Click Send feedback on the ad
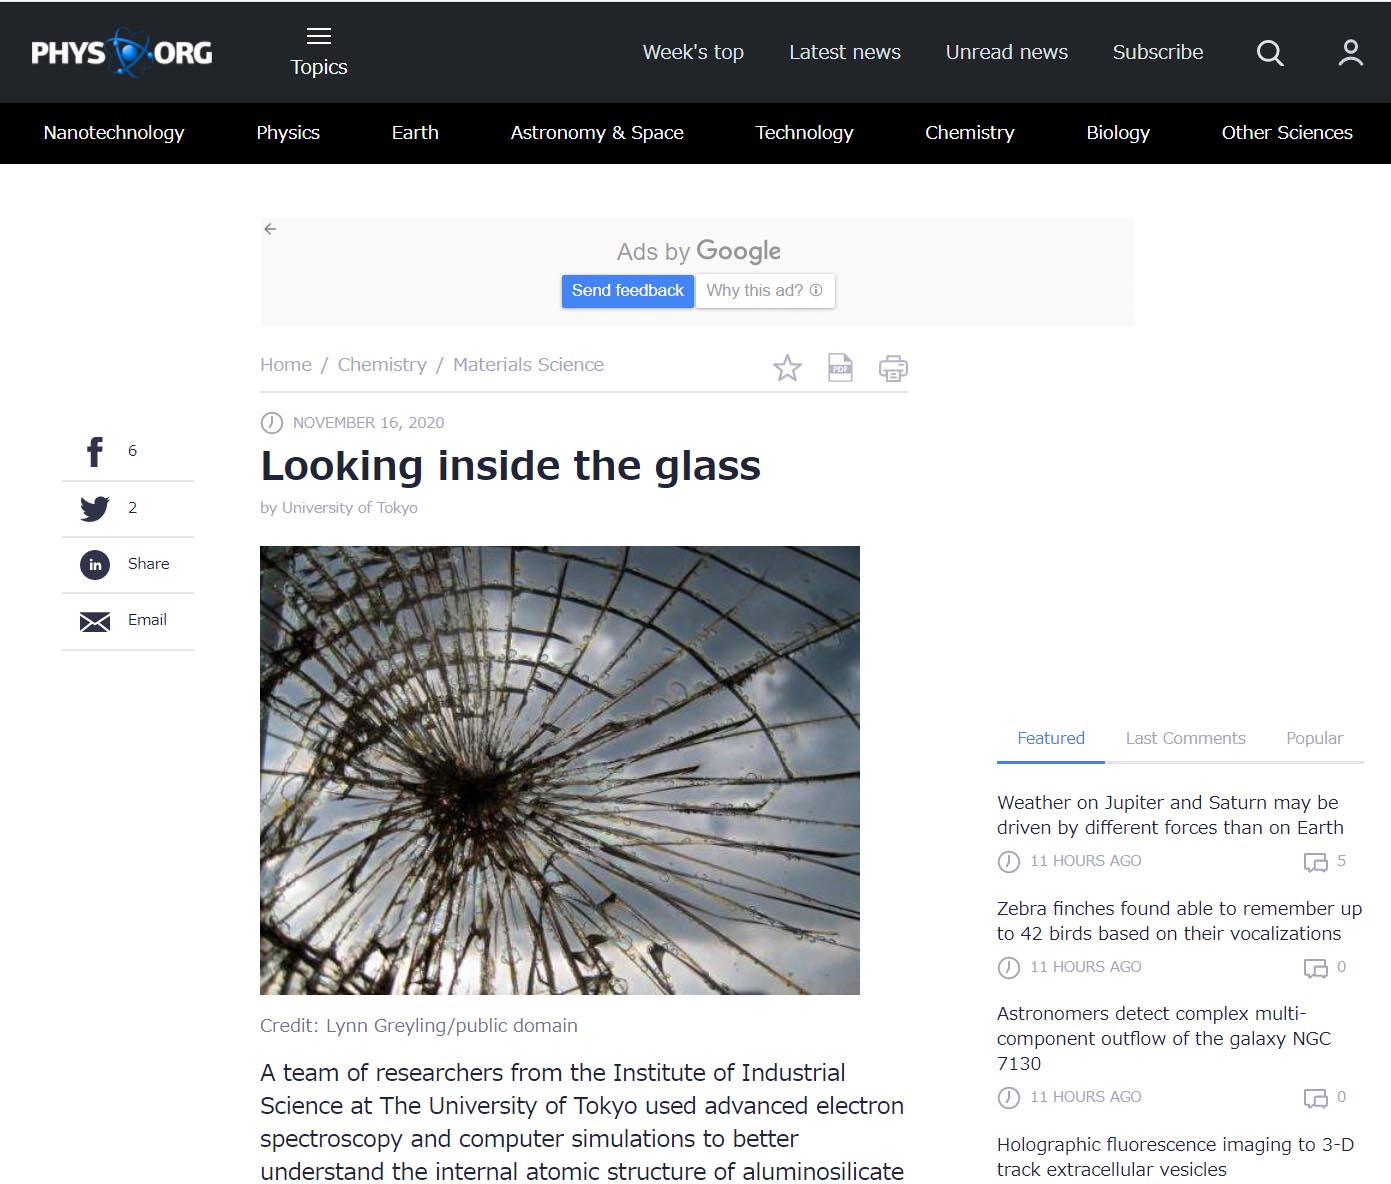The image size is (1391, 1184). point(628,291)
